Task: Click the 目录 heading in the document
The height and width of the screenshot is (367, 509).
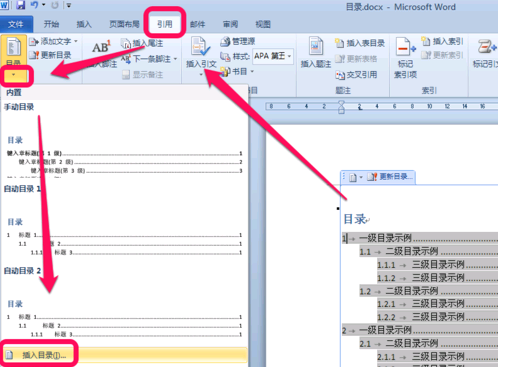Action: [355, 219]
